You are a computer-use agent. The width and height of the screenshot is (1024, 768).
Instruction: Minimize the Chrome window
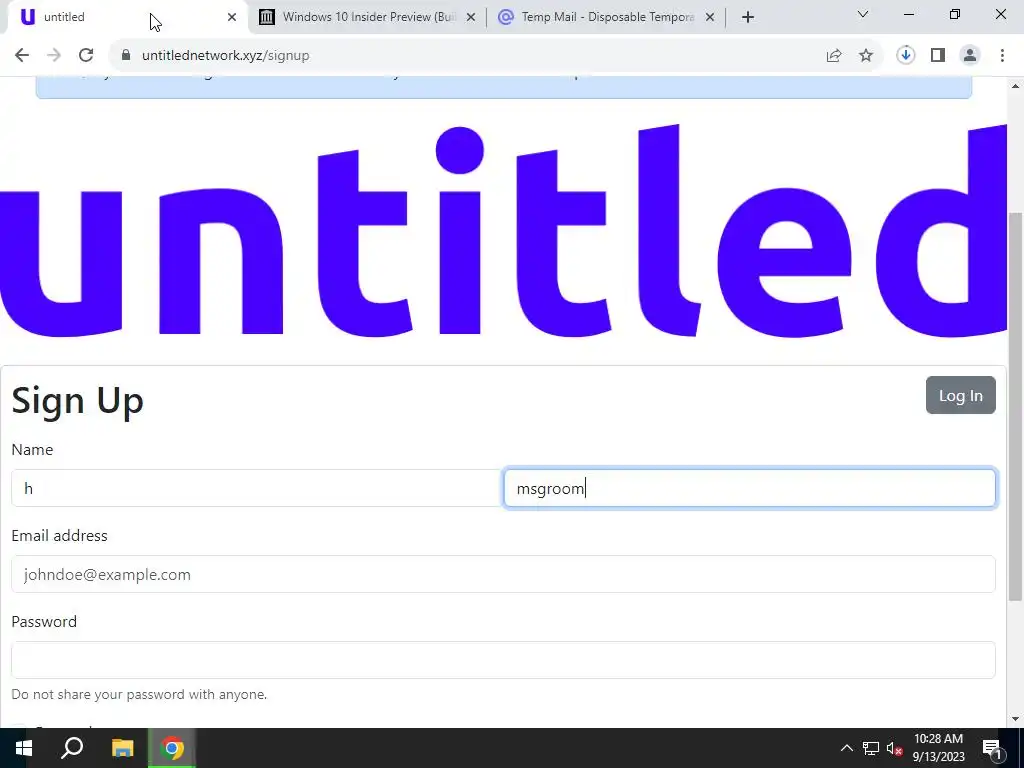[x=909, y=14]
